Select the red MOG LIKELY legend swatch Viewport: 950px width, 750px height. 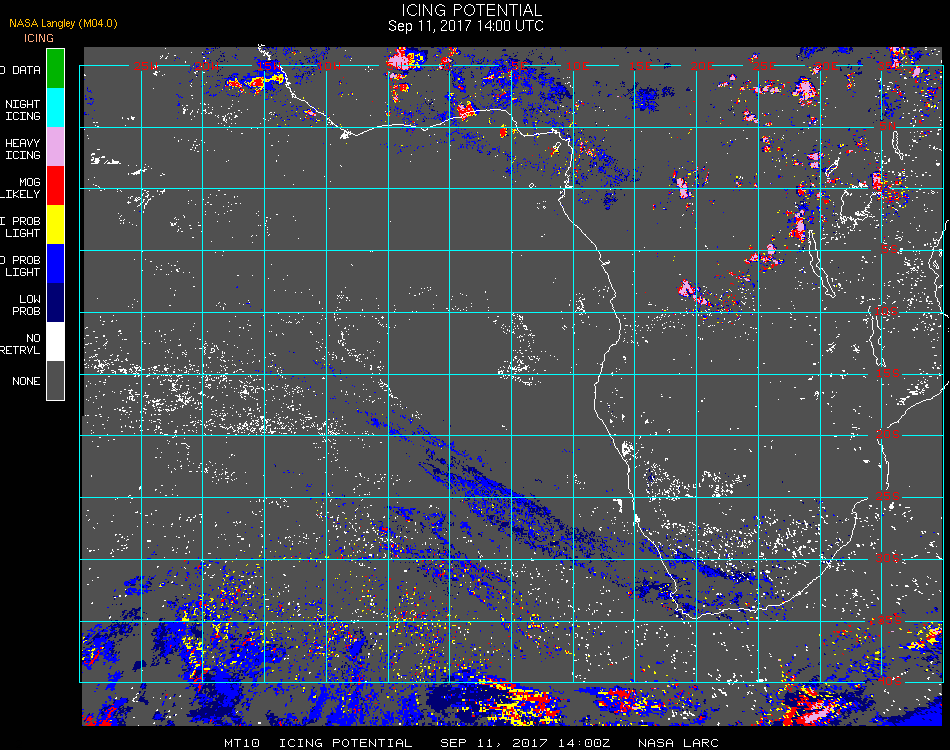(x=55, y=185)
